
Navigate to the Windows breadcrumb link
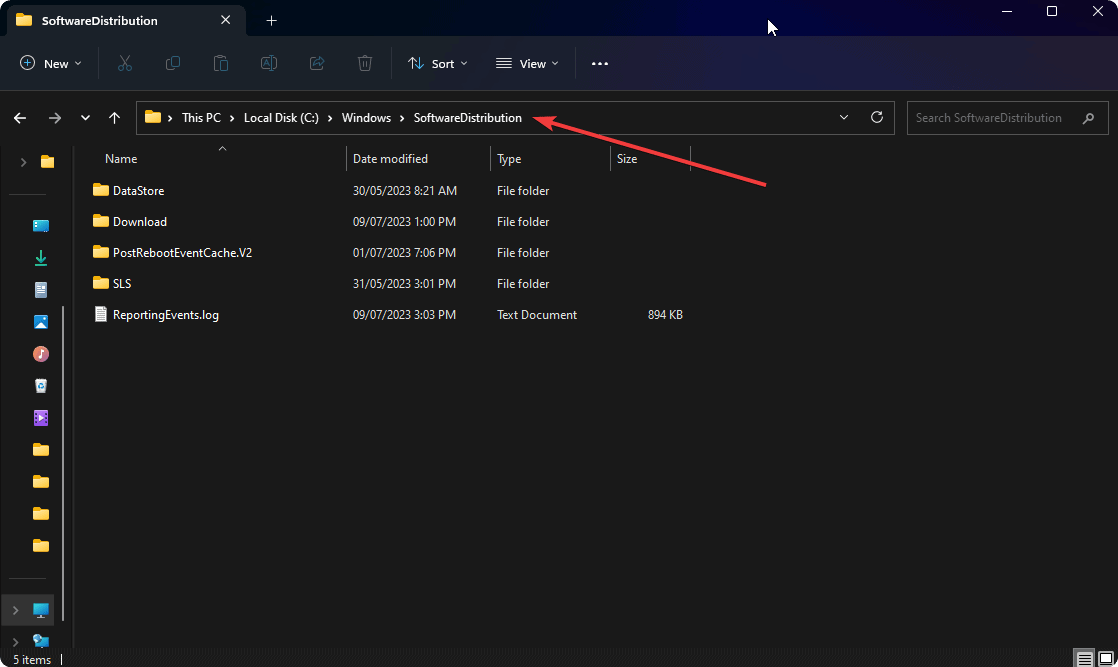(366, 117)
